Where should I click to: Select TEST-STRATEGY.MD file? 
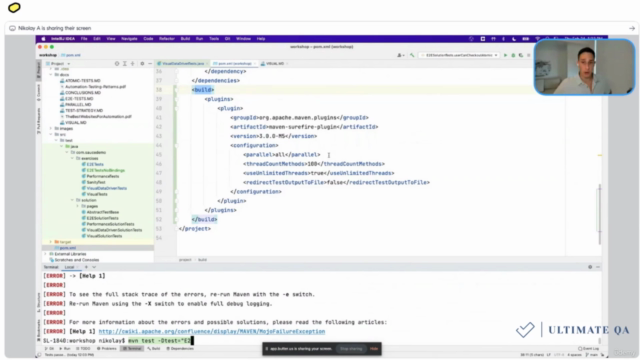(84, 111)
